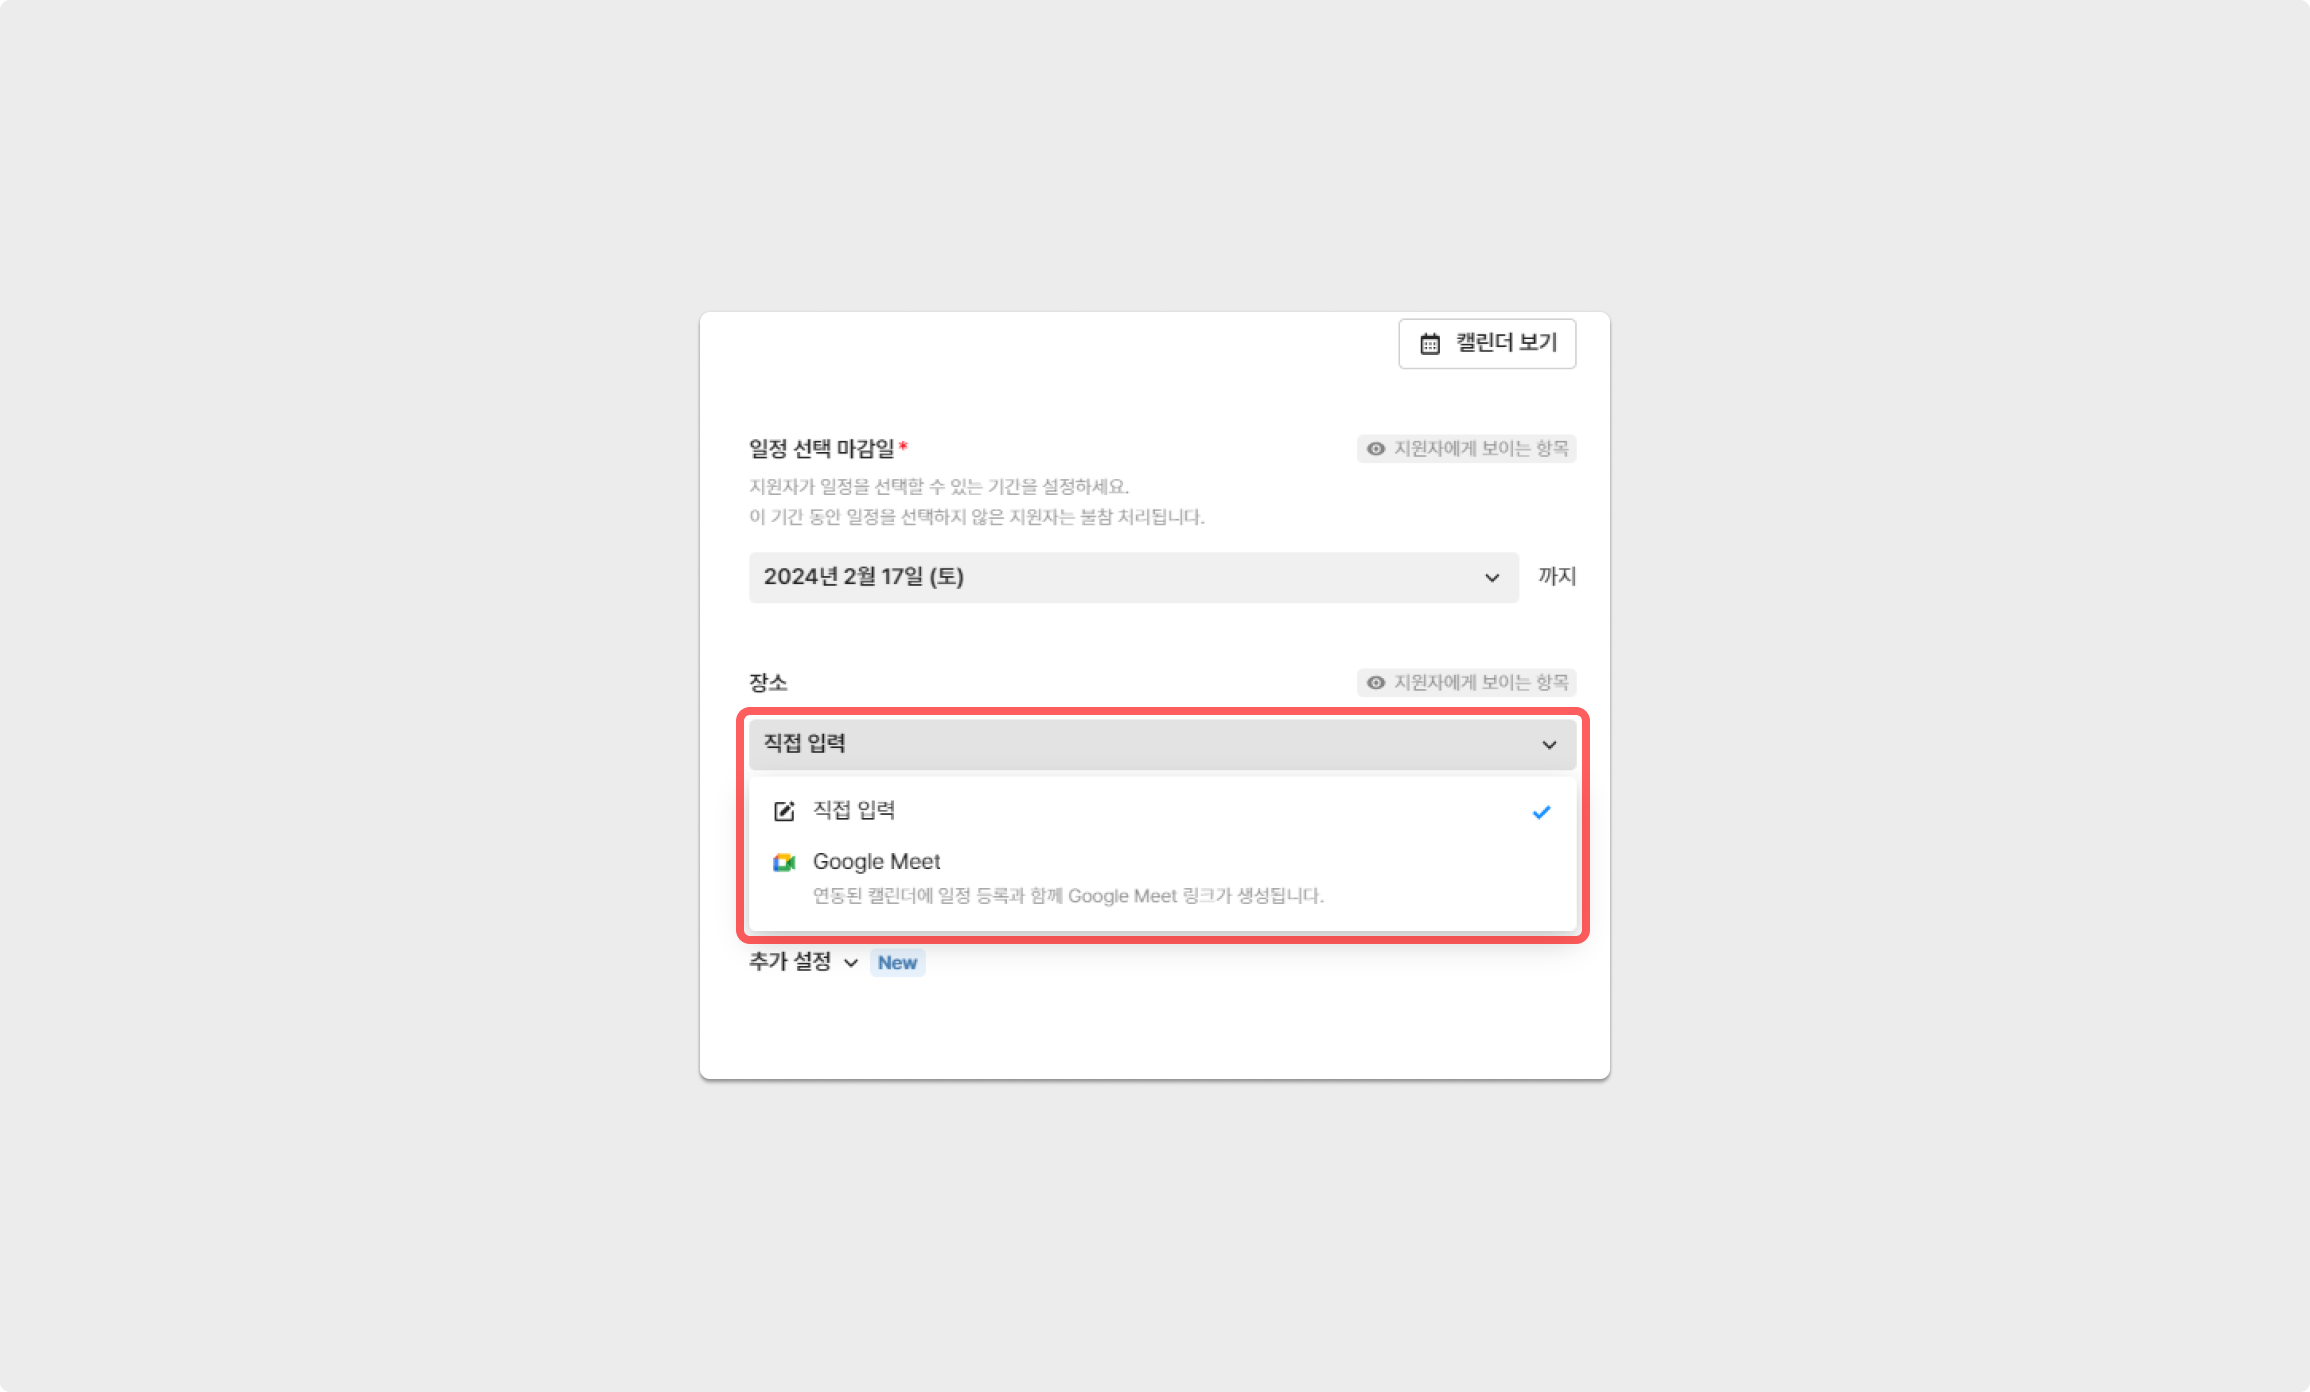Click the 일정 선택 마감일 label
The width and height of the screenshot is (2310, 1392).
[x=822, y=449]
